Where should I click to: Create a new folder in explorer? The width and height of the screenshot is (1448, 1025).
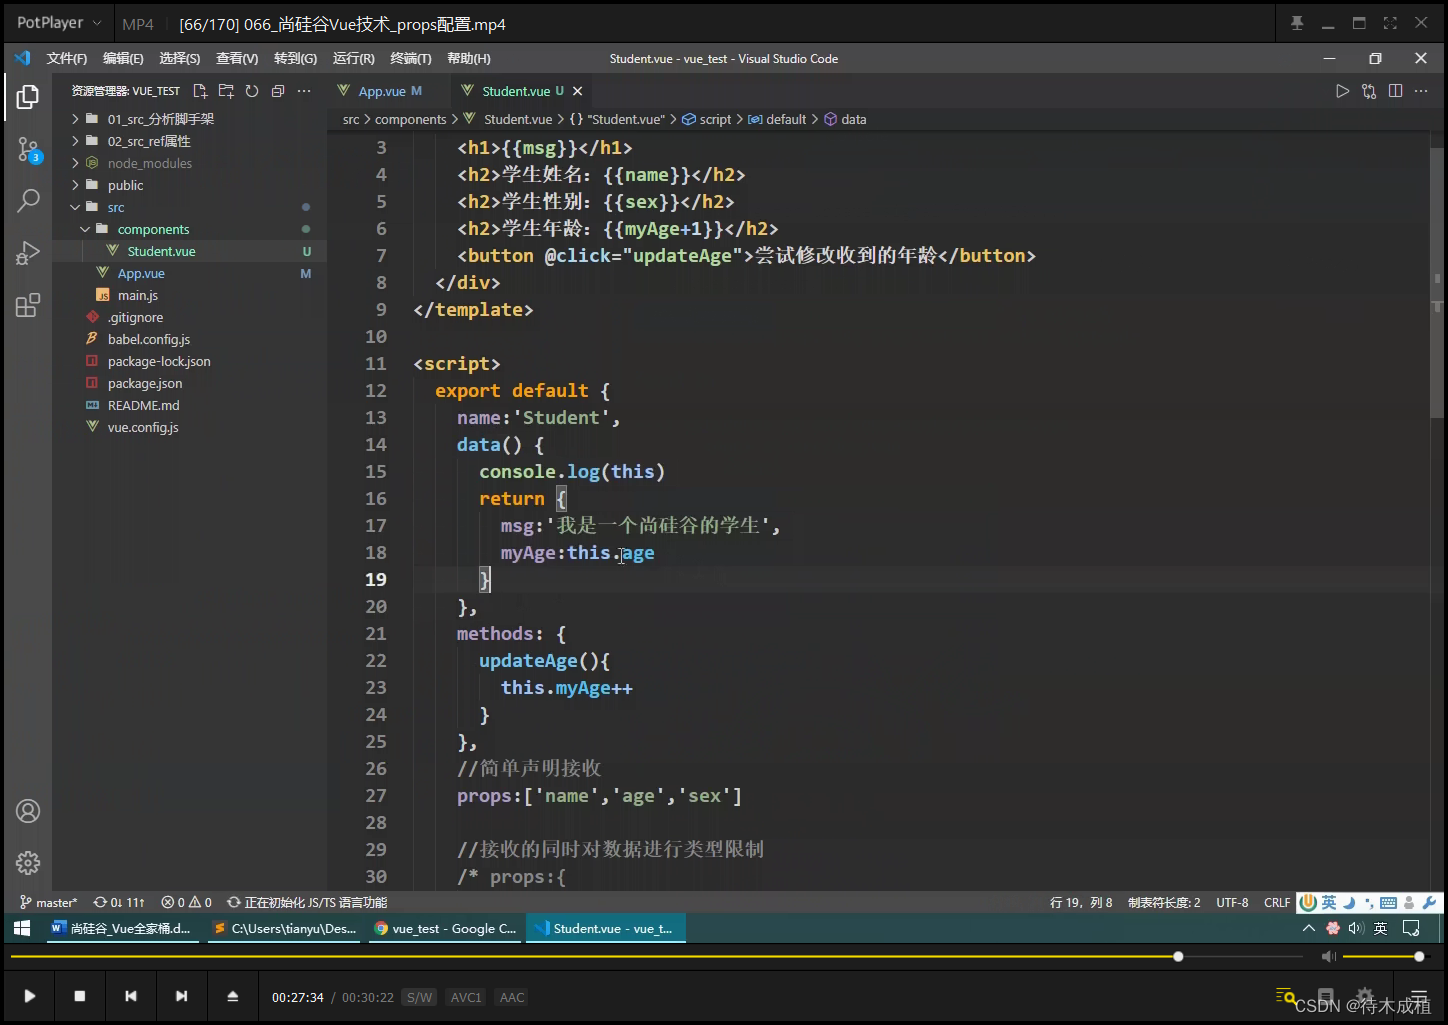226,91
